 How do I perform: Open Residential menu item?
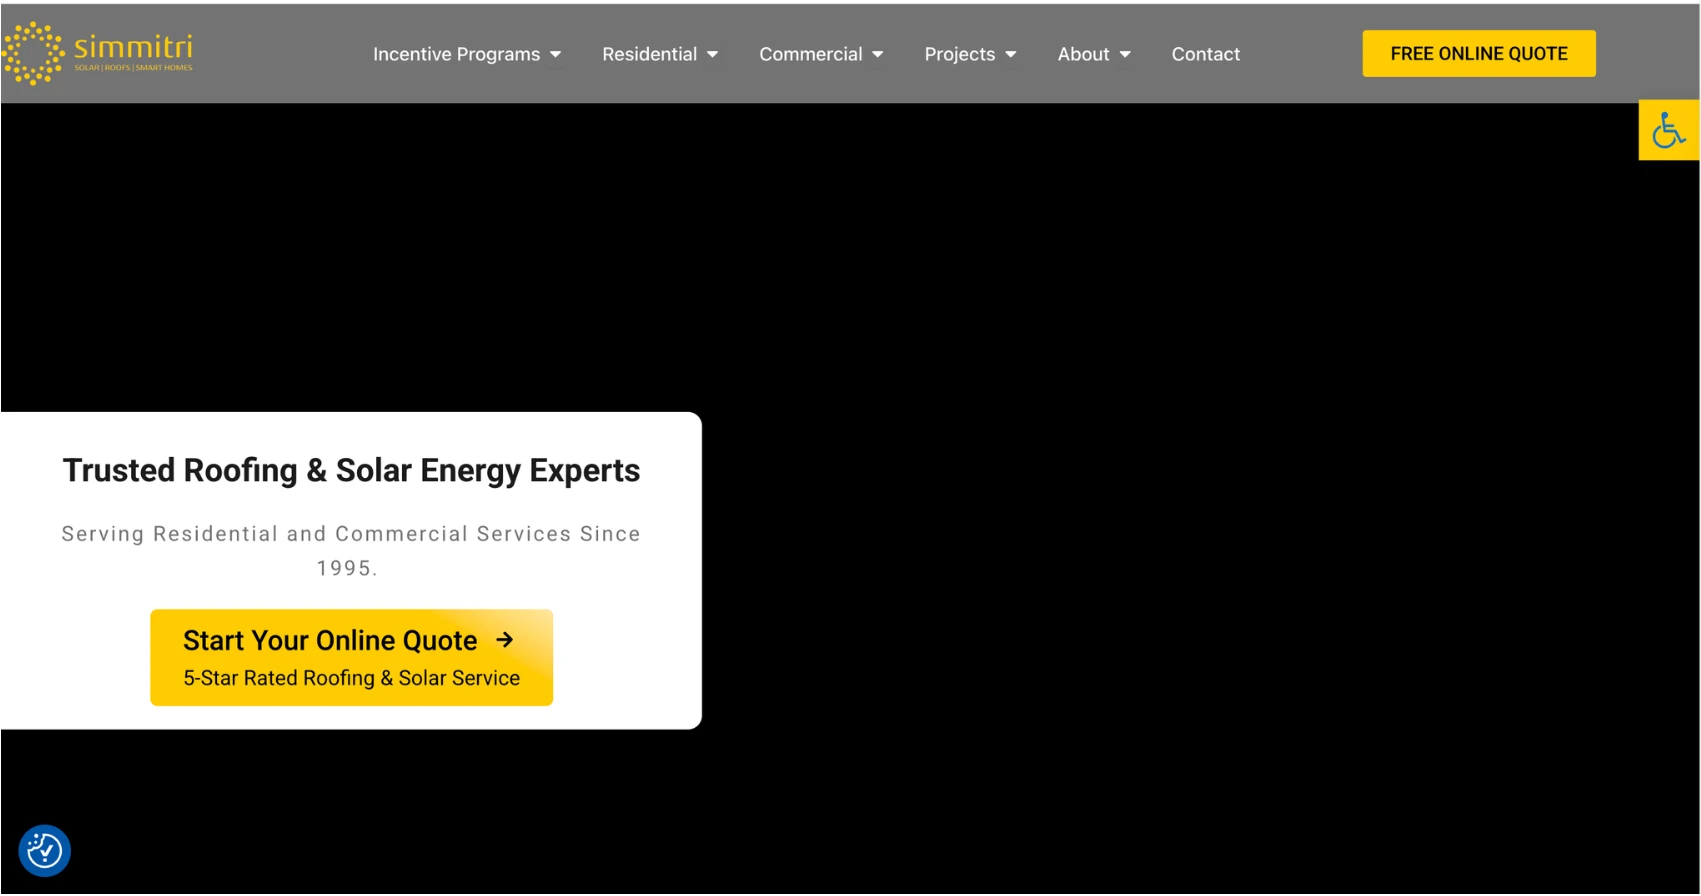649,54
